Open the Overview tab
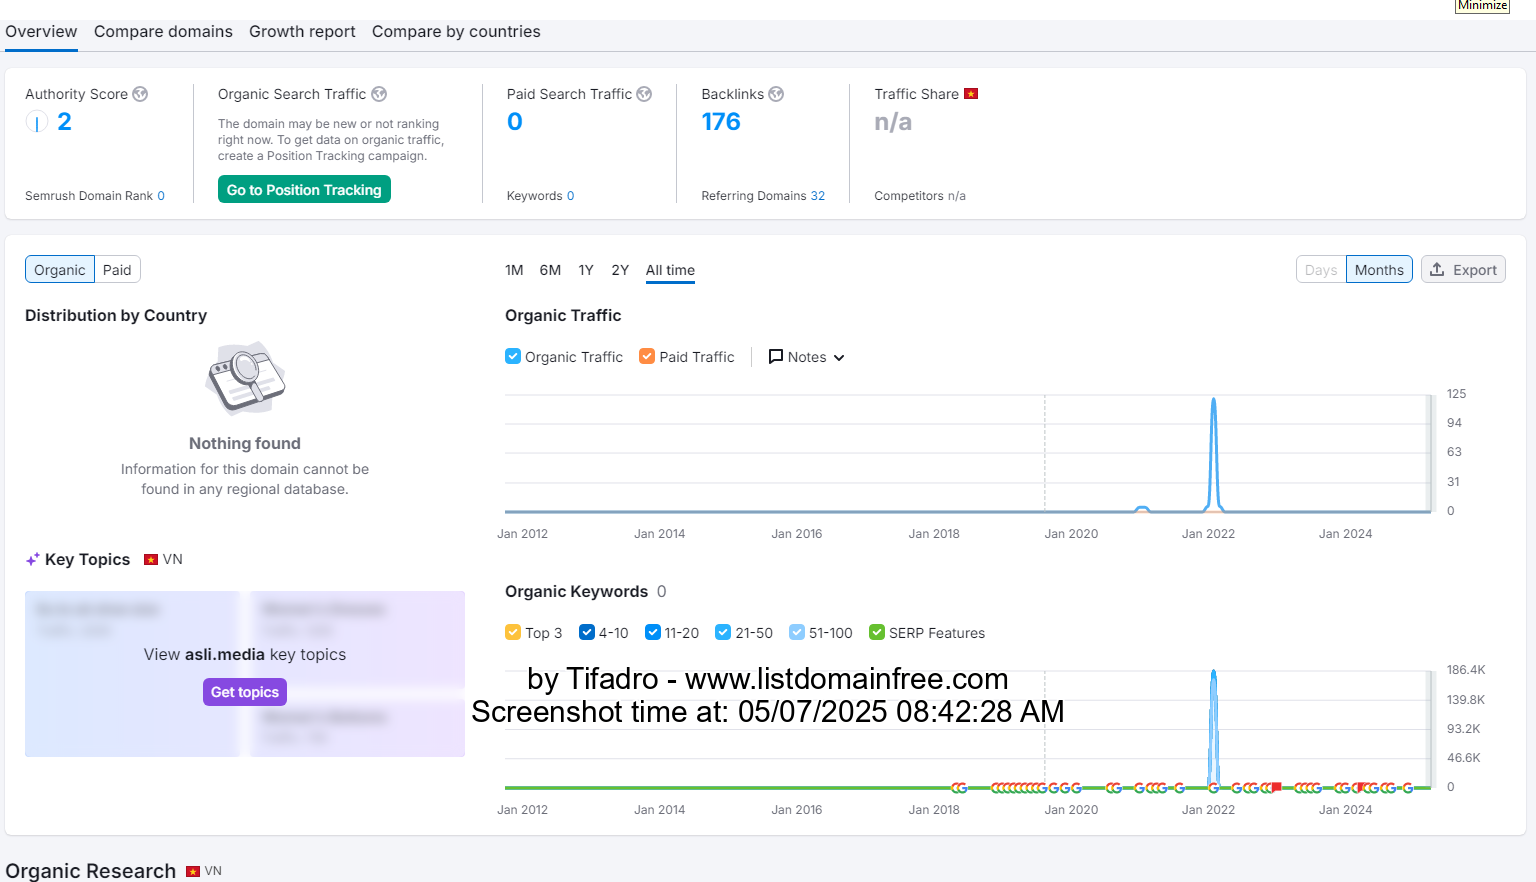This screenshot has height=882, width=1536. coord(41,32)
